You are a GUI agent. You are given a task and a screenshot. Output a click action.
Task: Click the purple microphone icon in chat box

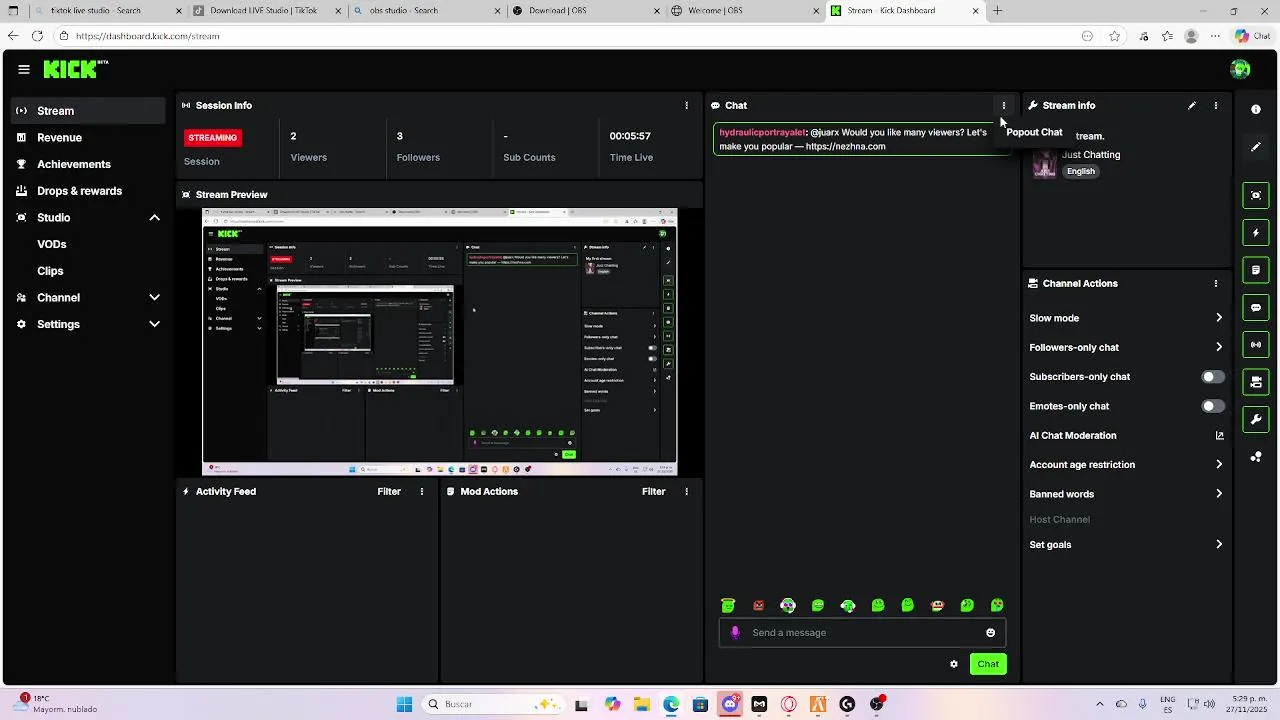(x=735, y=632)
